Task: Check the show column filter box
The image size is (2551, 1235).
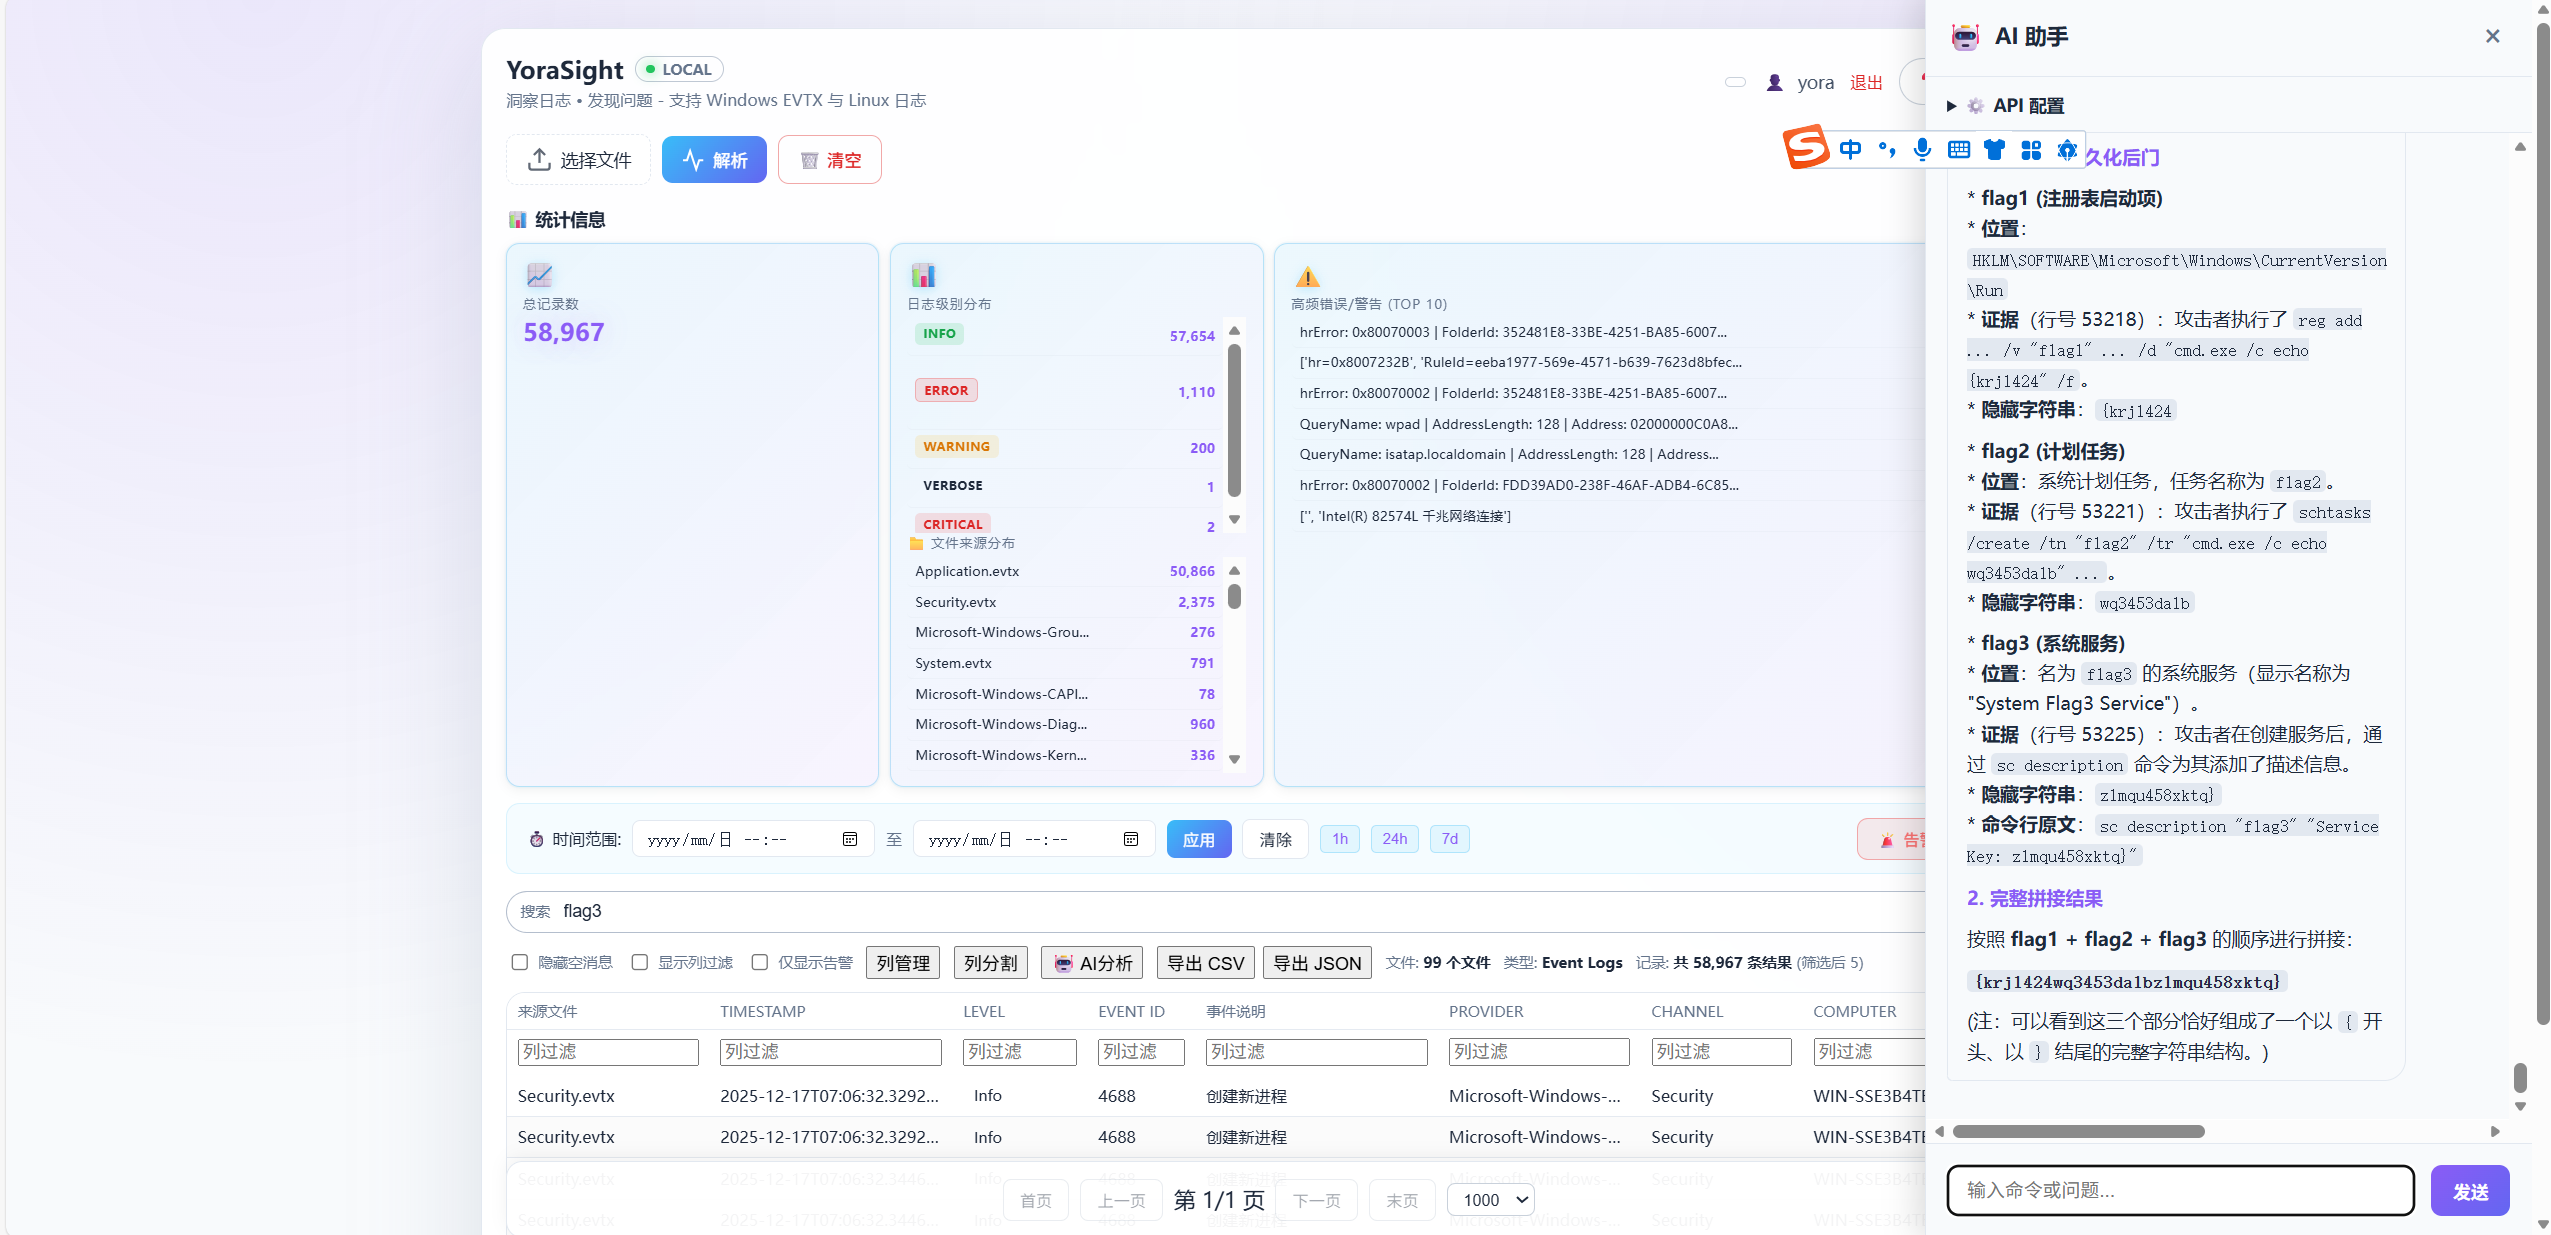Action: [x=640, y=962]
